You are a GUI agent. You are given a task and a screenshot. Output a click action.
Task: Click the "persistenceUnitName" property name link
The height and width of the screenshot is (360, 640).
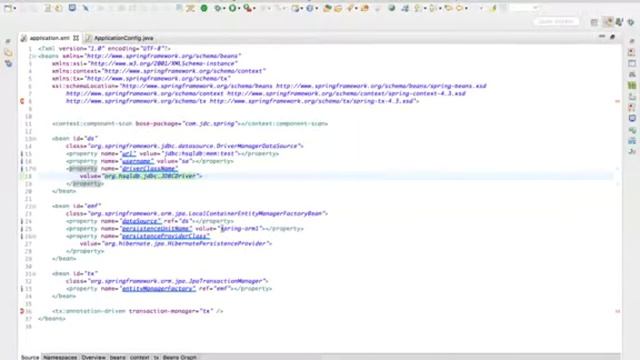[156, 229]
